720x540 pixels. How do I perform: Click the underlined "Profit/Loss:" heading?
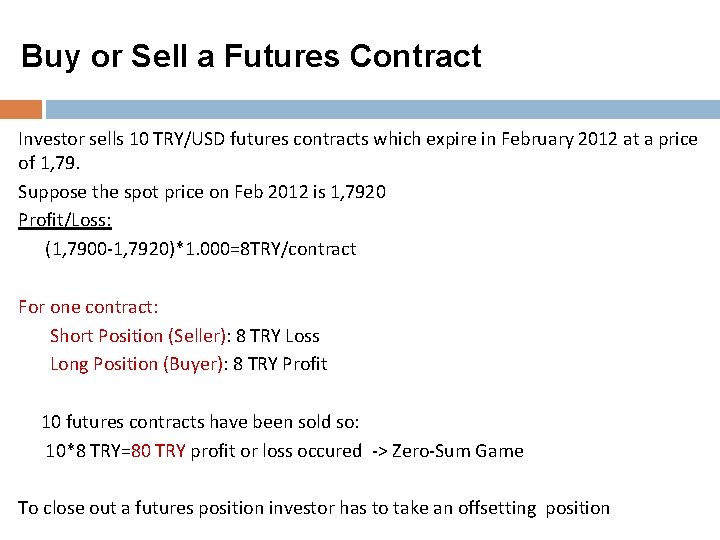click(65, 219)
